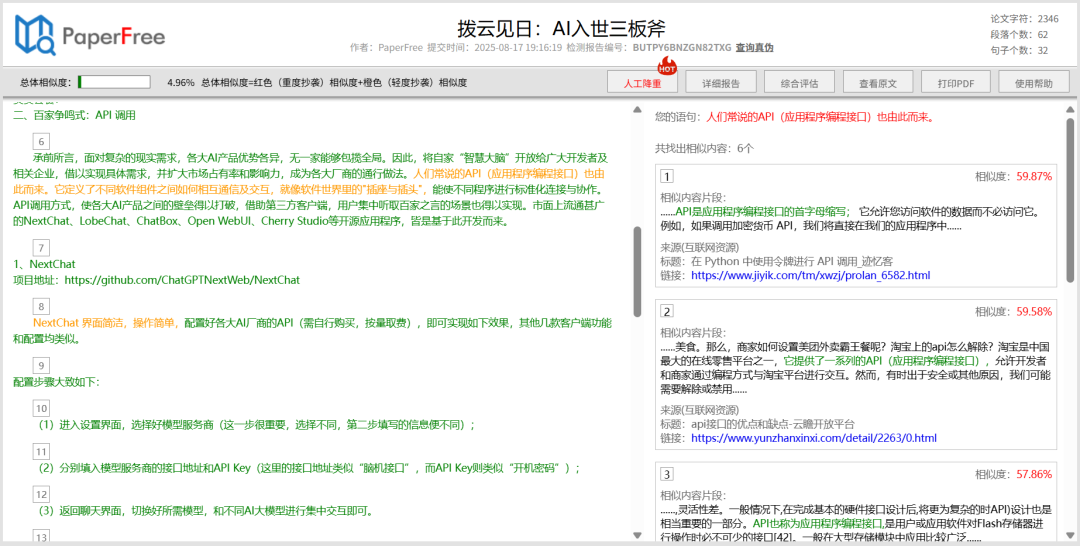The image size is (1080, 546).
Task: Open the 人工降重 button
Action: [x=642, y=83]
